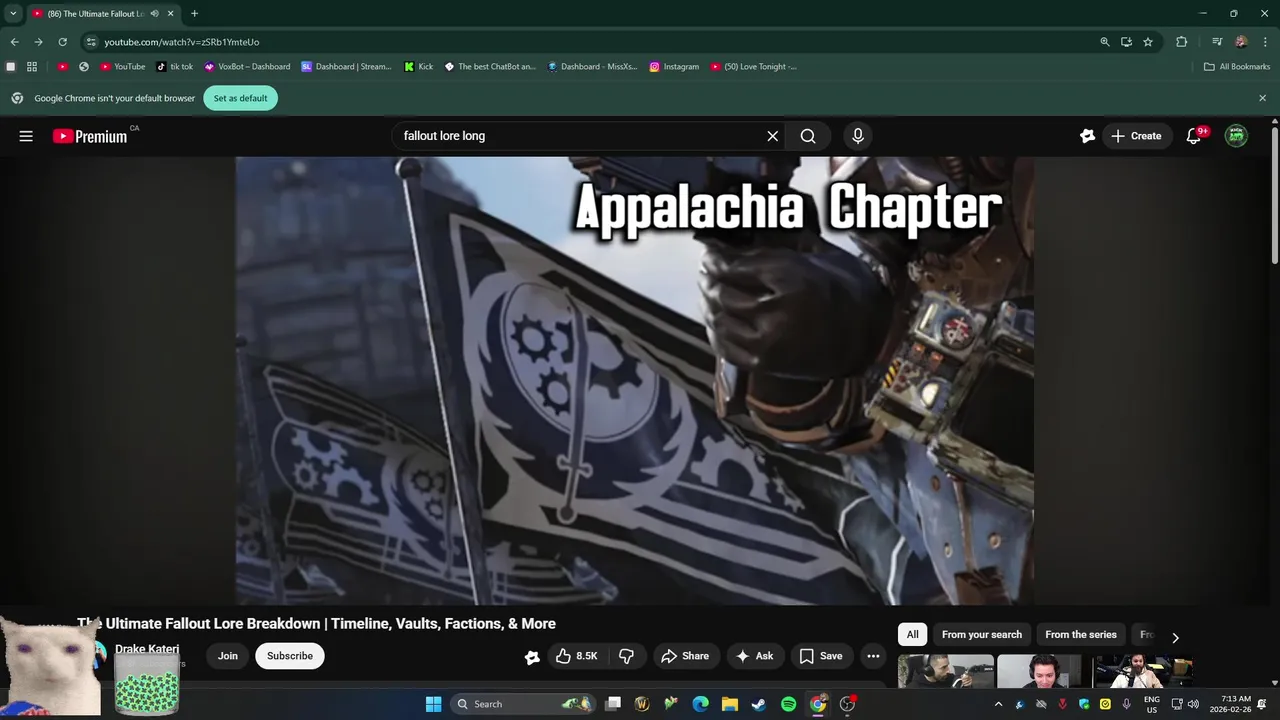The height and width of the screenshot is (720, 1280).
Task: Click the Chrome address bar URL
Action: (x=182, y=42)
